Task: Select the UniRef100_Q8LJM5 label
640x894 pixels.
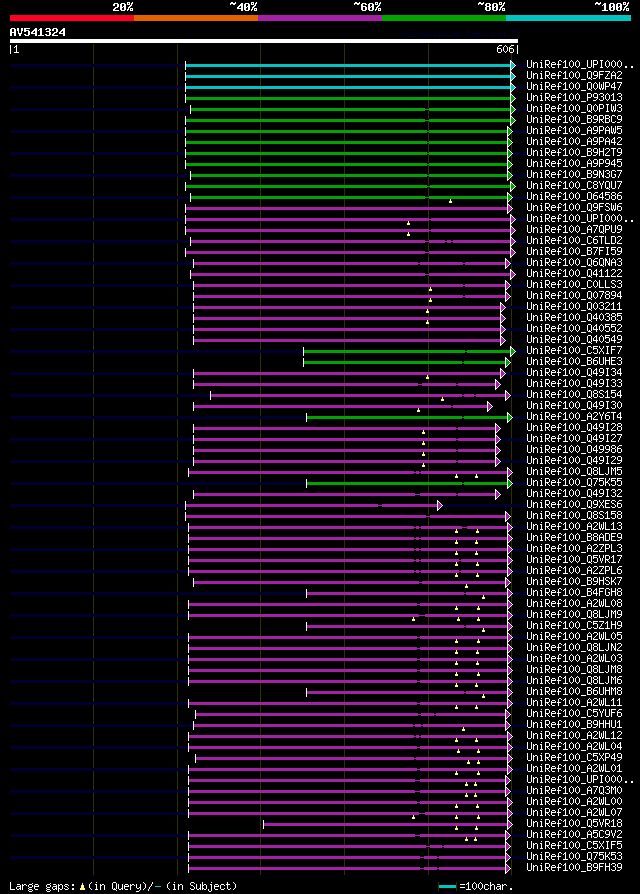Action: pos(574,471)
